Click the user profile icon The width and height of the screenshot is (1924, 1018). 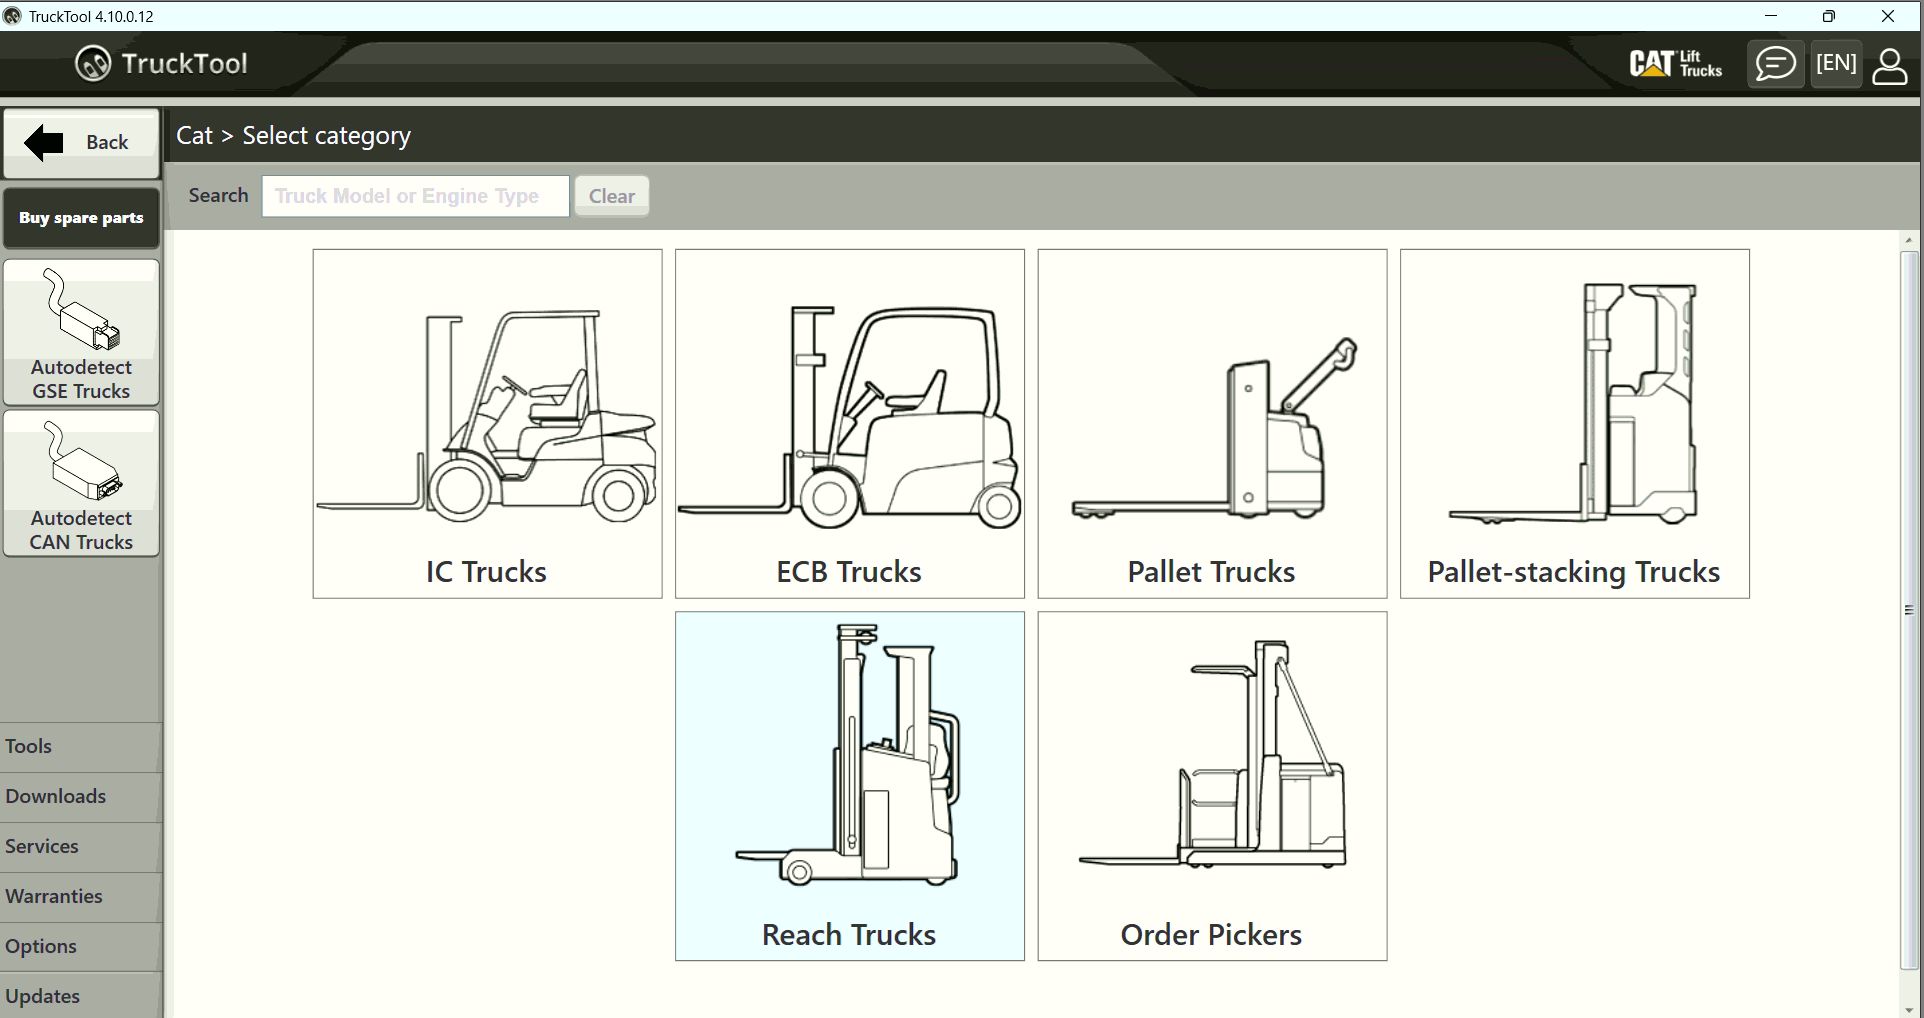[x=1890, y=63]
